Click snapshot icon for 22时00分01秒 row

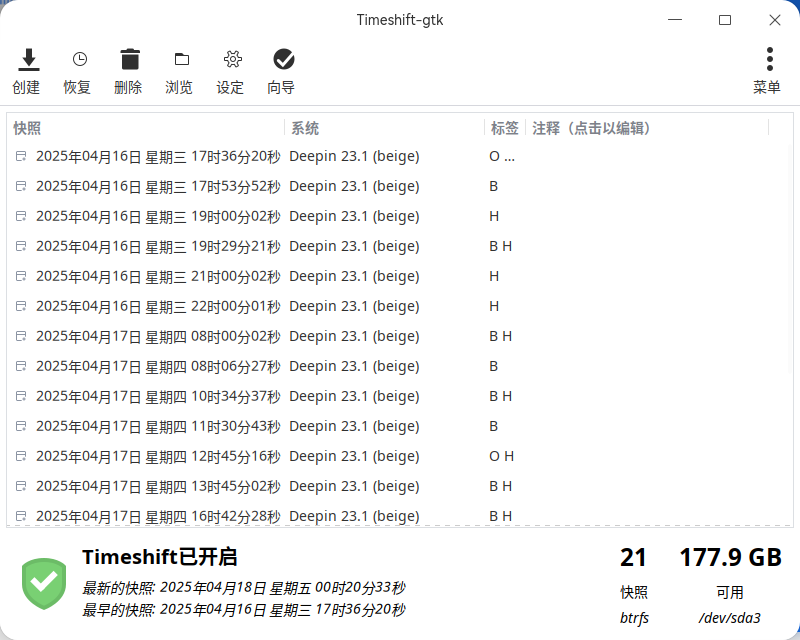tap(21, 306)
